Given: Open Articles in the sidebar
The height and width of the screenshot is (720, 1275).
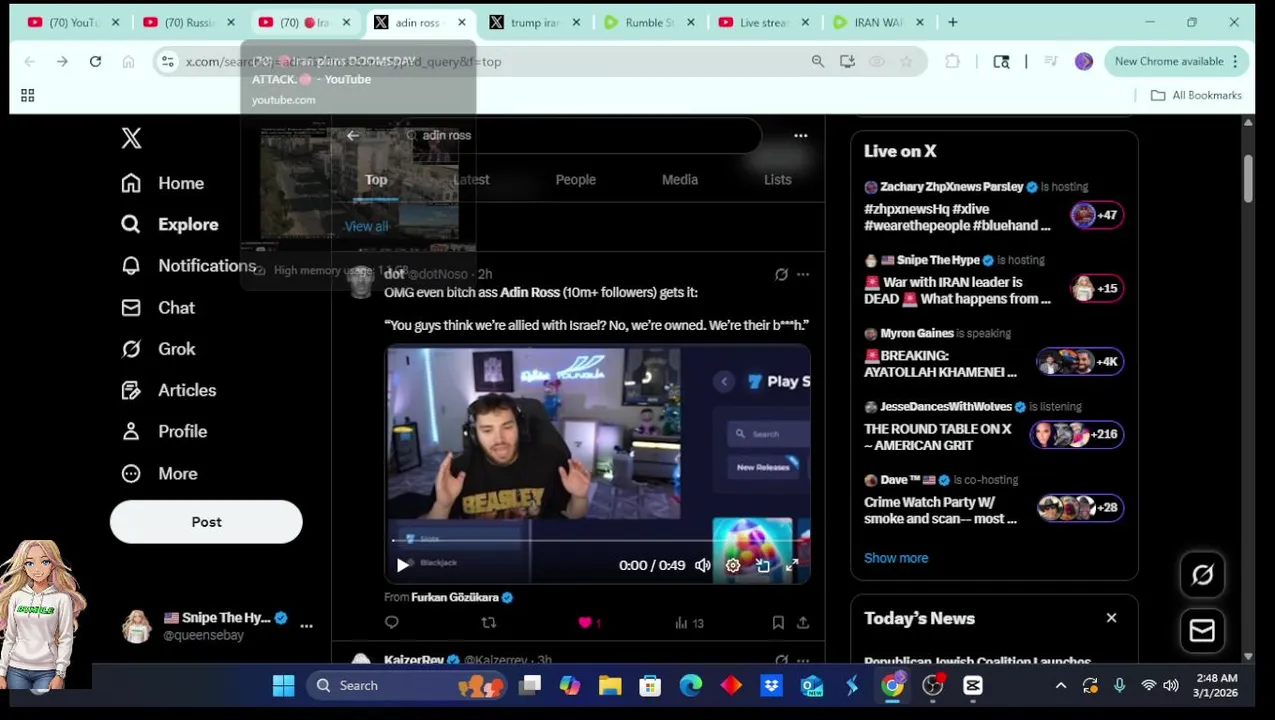Looking at the screenshot, I should pos(168,390).
